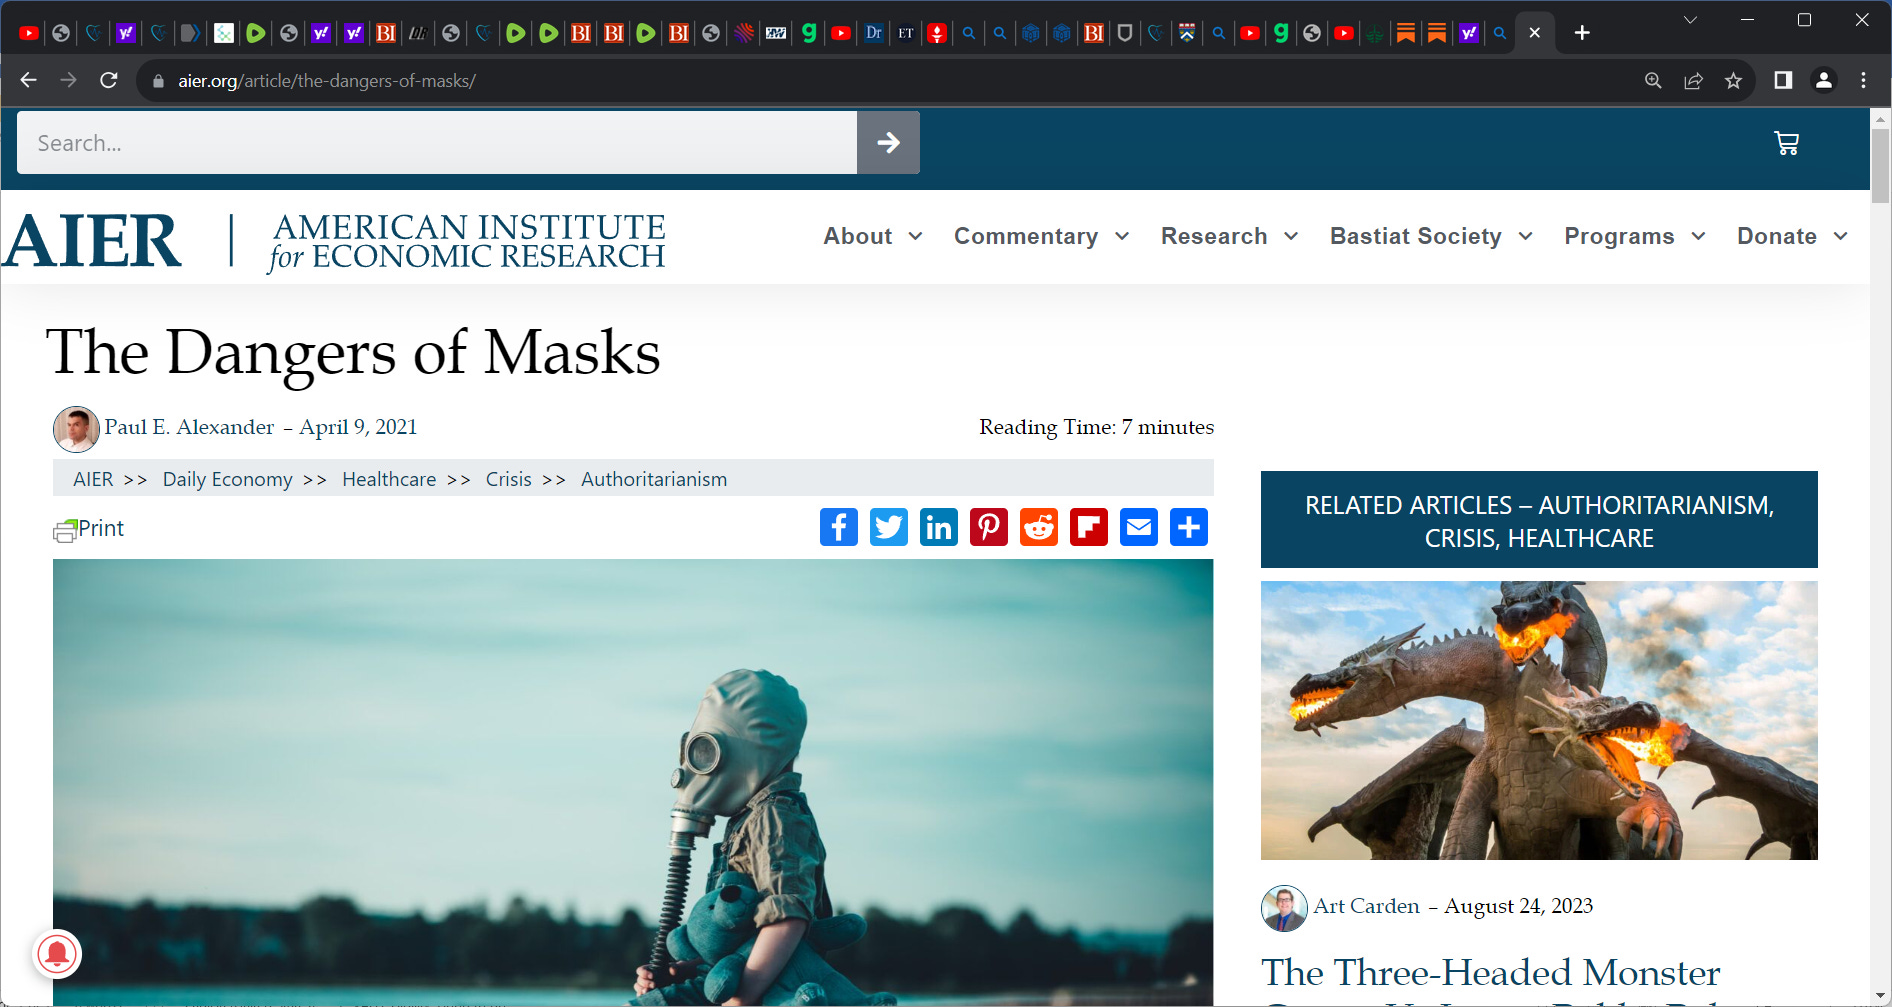Open more share options plus icon
The height and width of the screenshot is (1007, 1892).
1188,527
